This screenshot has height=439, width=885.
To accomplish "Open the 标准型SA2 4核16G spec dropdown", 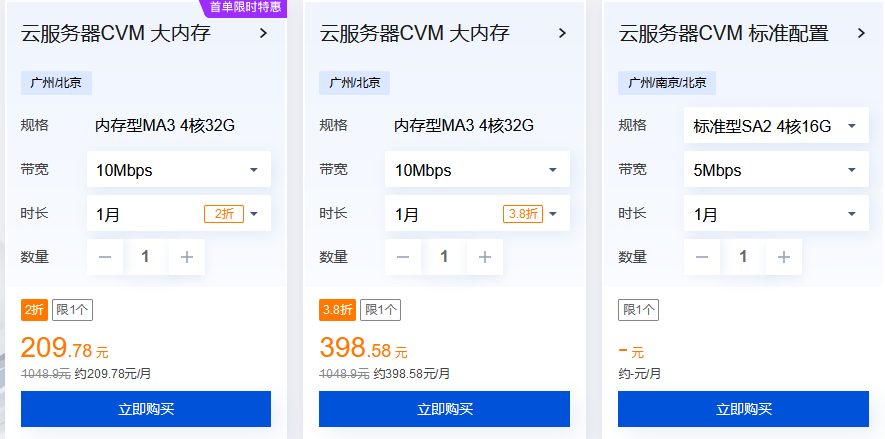I will [x=776, y=125].
